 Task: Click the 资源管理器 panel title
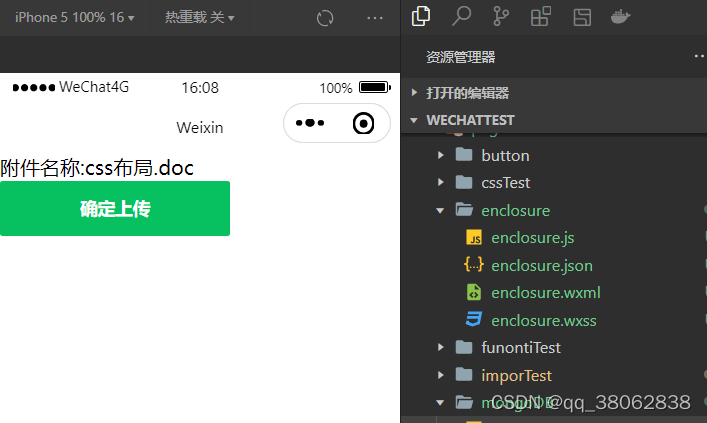(x=460, y=57)
